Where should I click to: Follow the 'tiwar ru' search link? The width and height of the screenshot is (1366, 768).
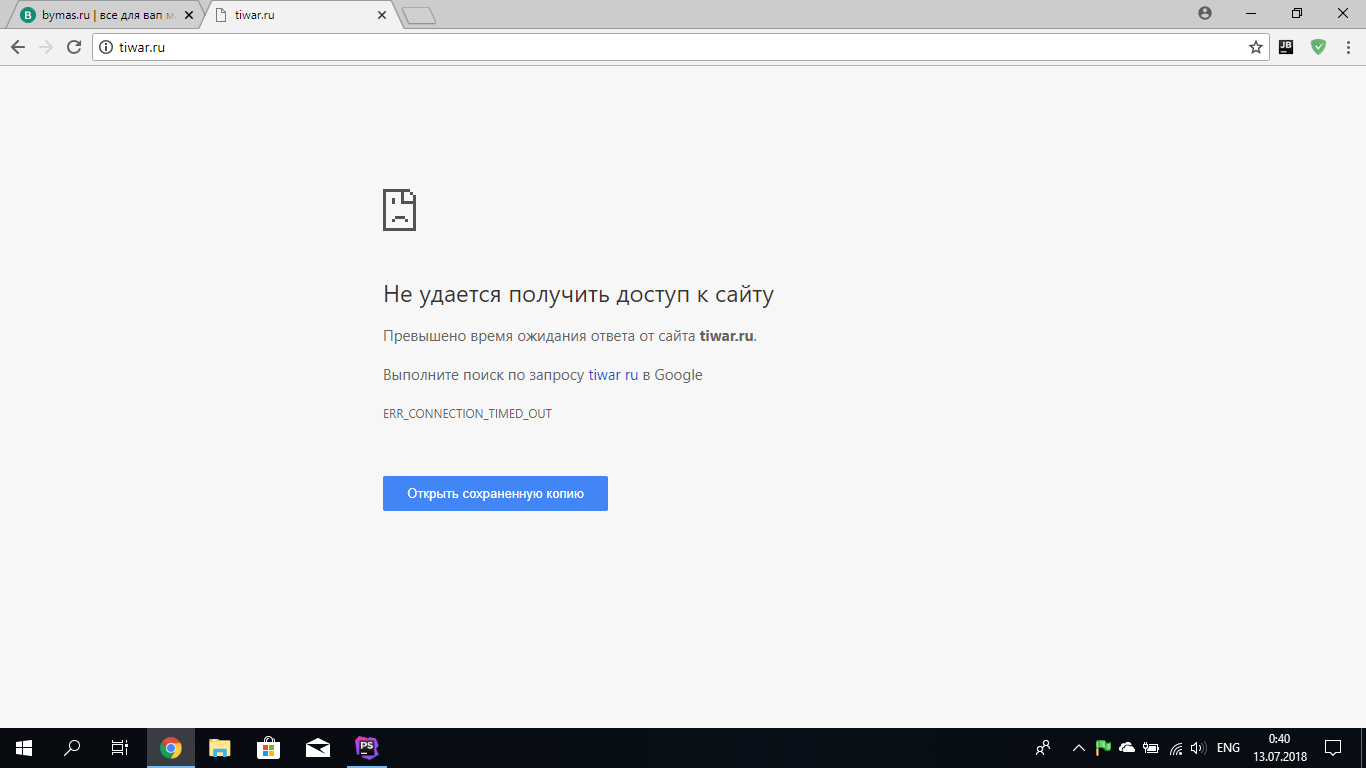pos(612,375)
